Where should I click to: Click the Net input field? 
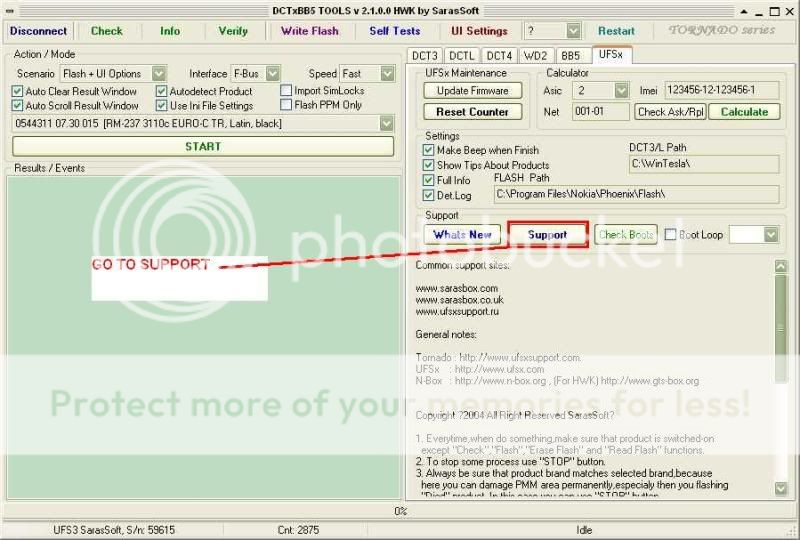(601, 112)
